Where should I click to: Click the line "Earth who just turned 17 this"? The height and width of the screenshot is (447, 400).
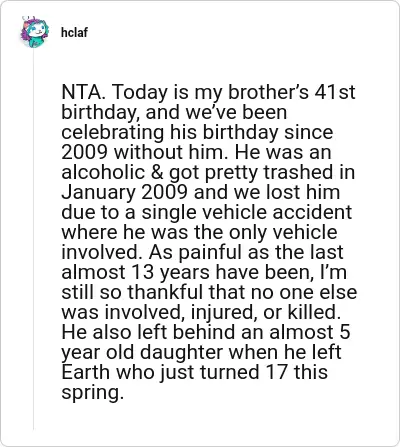pos(194,372)
